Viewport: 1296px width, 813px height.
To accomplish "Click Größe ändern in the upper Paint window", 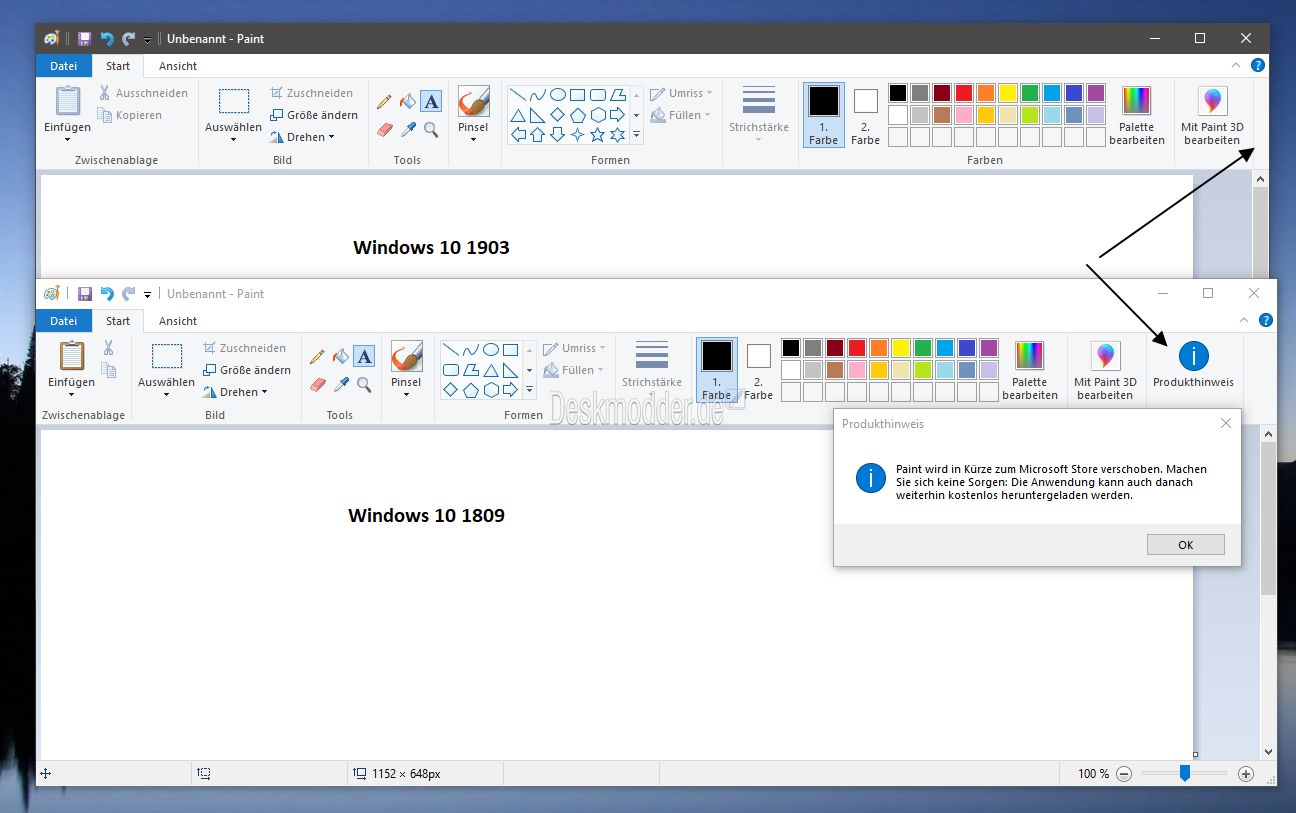I will tap(313, 115).
